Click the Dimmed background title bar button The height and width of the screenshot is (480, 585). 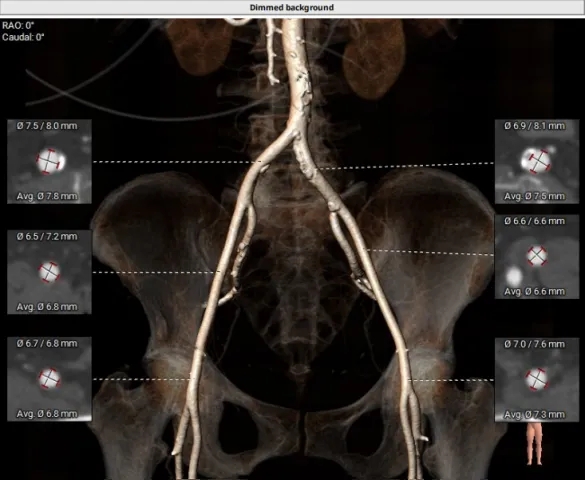pyautogui.click(x=292, y=7)
